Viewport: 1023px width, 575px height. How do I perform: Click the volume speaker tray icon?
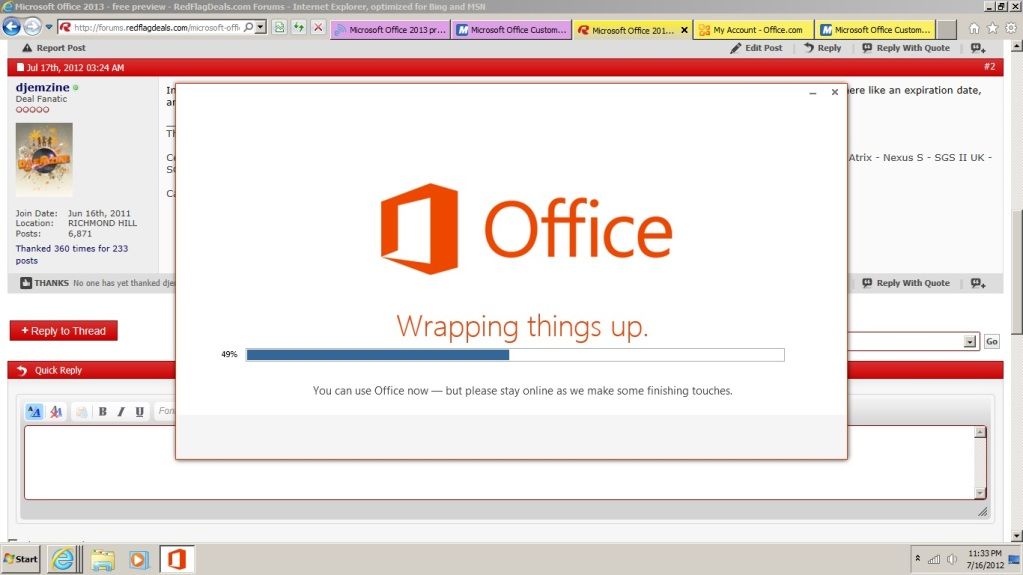(x=952, y=559)
